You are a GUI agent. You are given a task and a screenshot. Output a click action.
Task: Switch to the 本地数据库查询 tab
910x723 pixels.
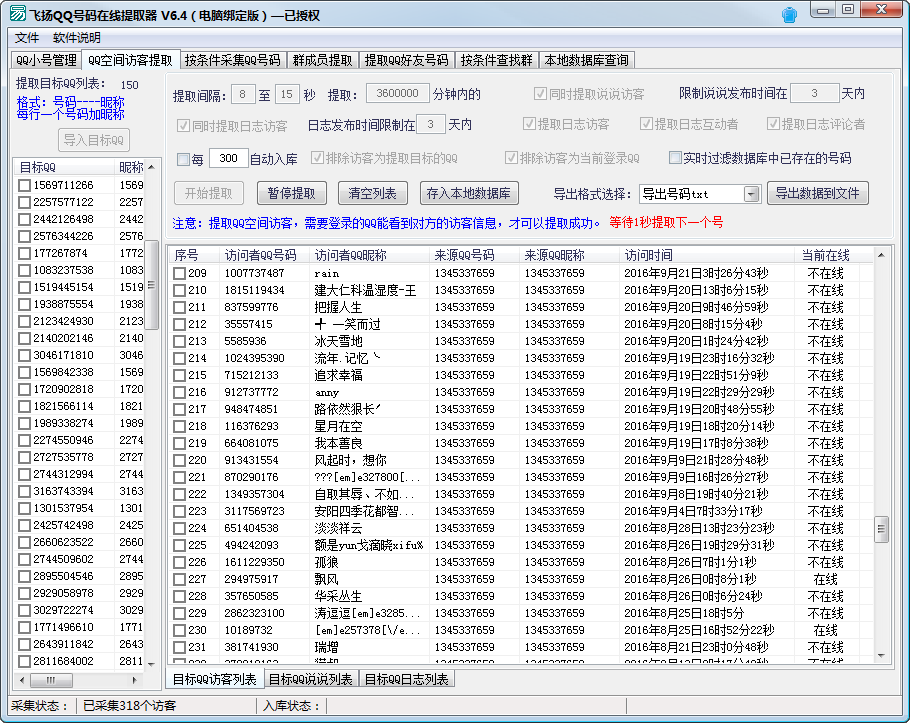(x=586, y=60)
